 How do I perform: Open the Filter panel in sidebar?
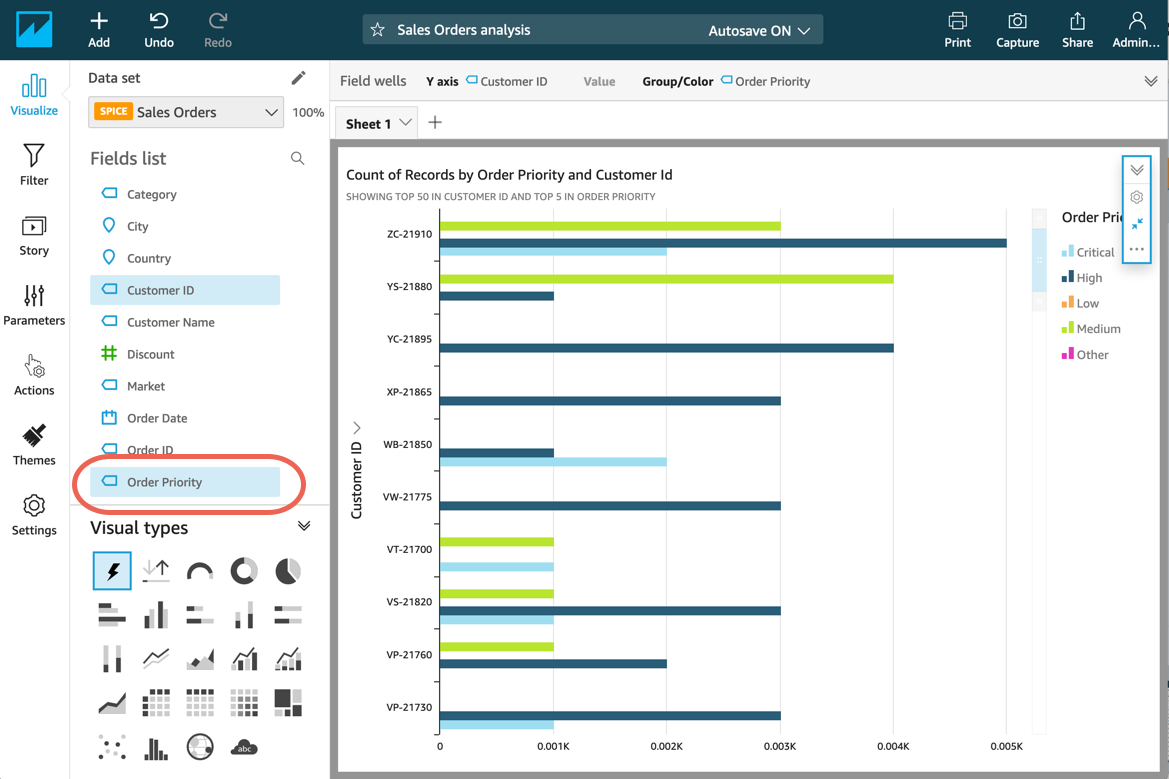(x=34, y=164)
